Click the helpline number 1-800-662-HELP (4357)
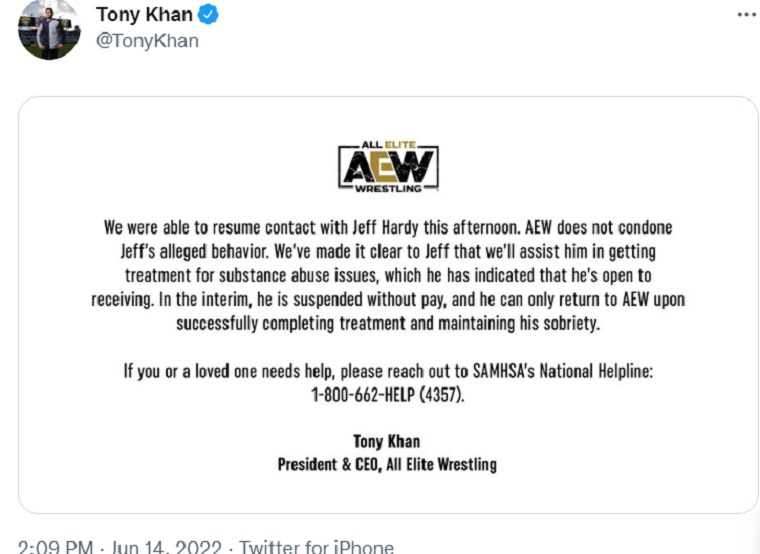This screenshot has width=760, height=554. click(x=389, y=395)
